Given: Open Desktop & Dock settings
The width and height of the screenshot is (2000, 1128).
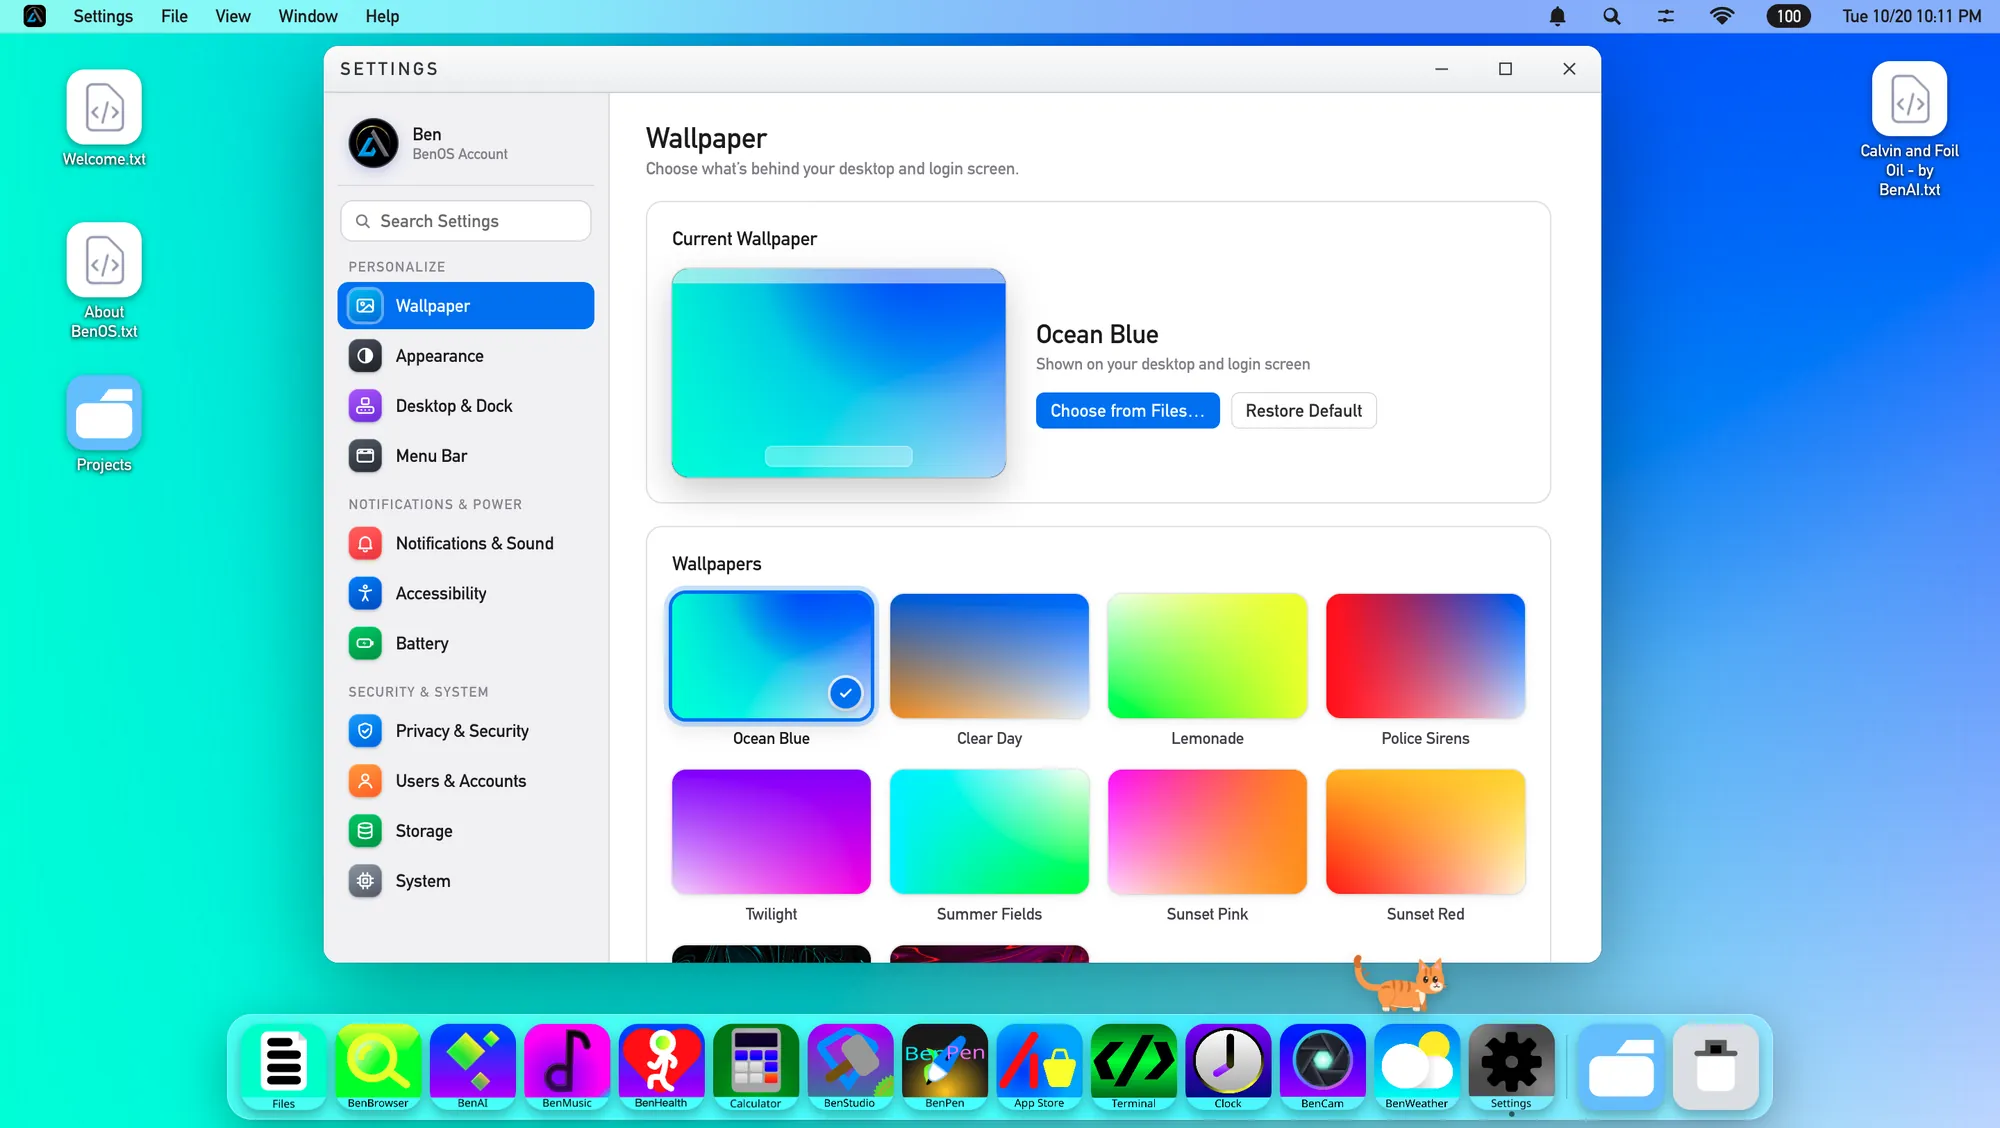Looking at the screenshot, I should click(466, 406).
